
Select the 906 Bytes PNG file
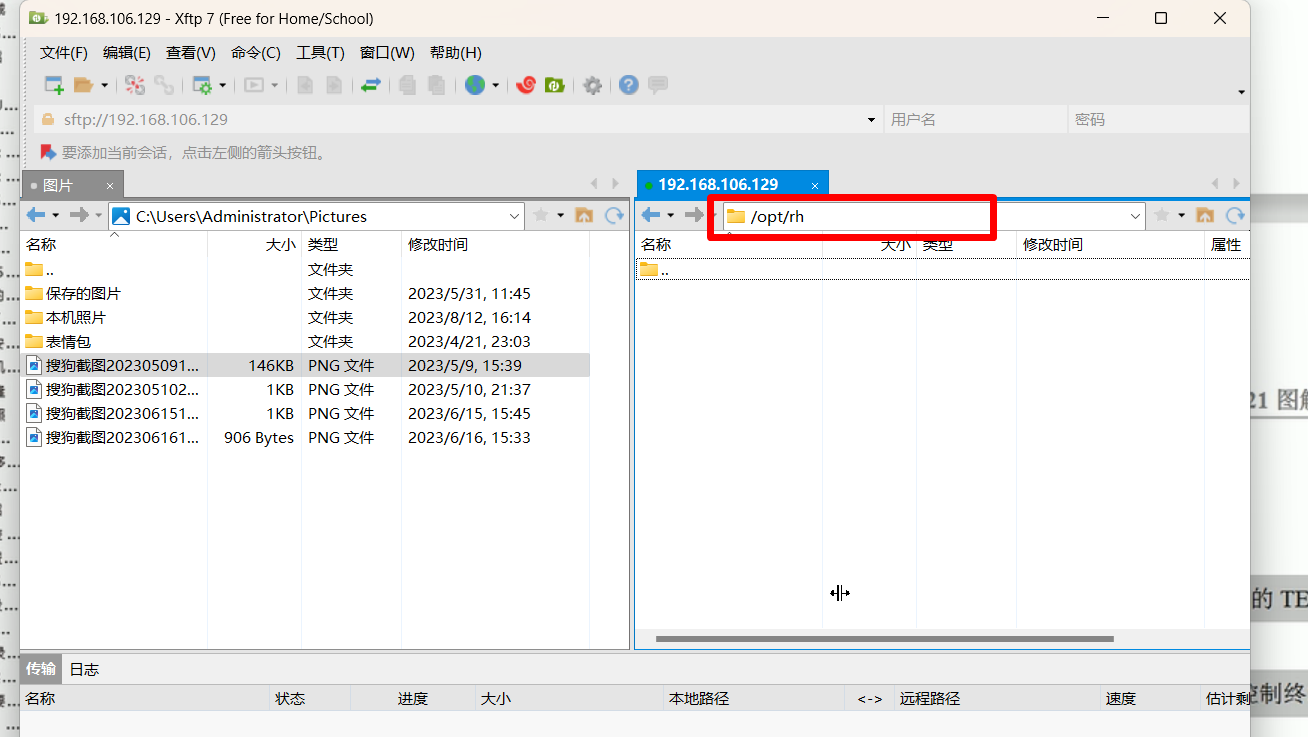(x=306, y=437)
